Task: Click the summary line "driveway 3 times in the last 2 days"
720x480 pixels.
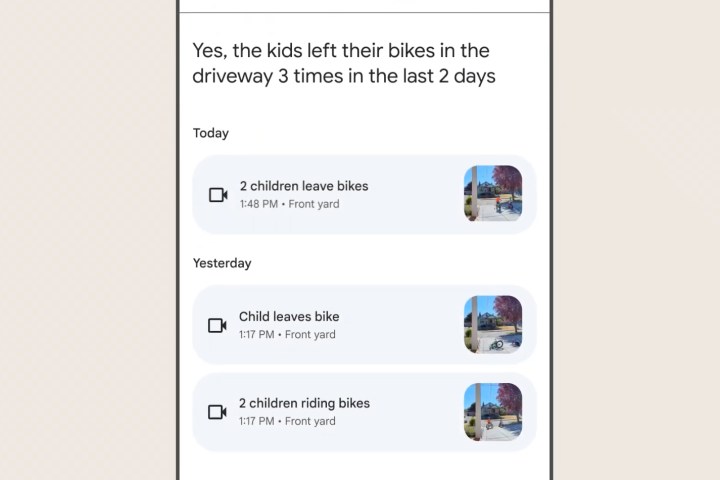Action: (344, 78)
